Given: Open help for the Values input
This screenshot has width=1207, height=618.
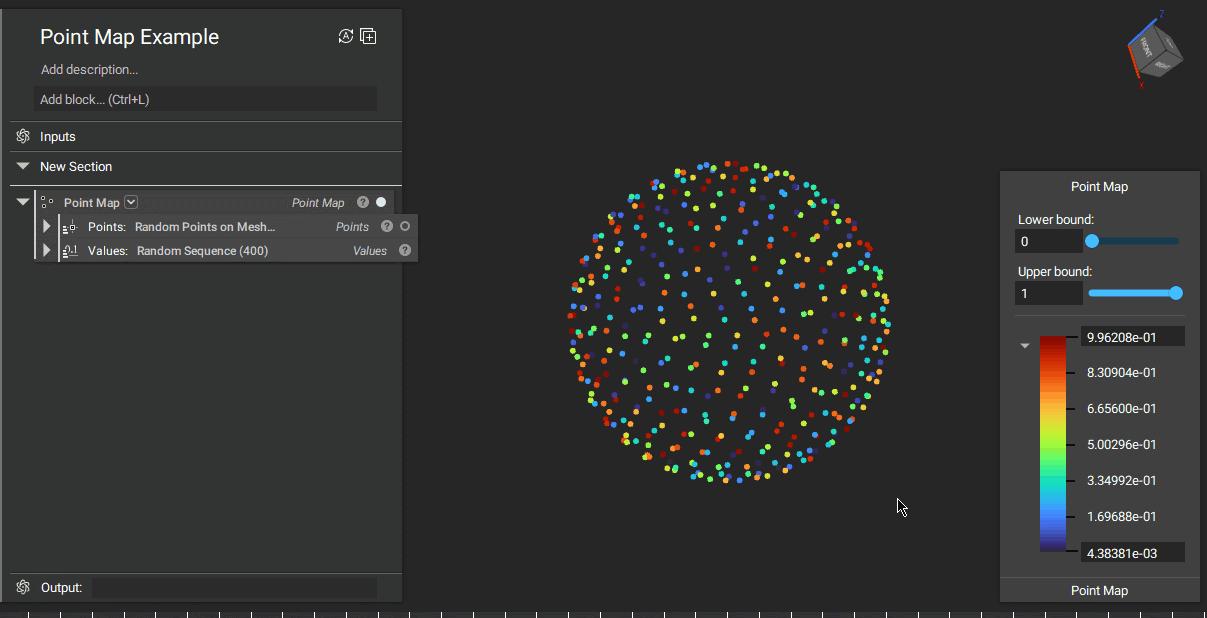Looking at the screenshot, I should (x=405, y=250).
